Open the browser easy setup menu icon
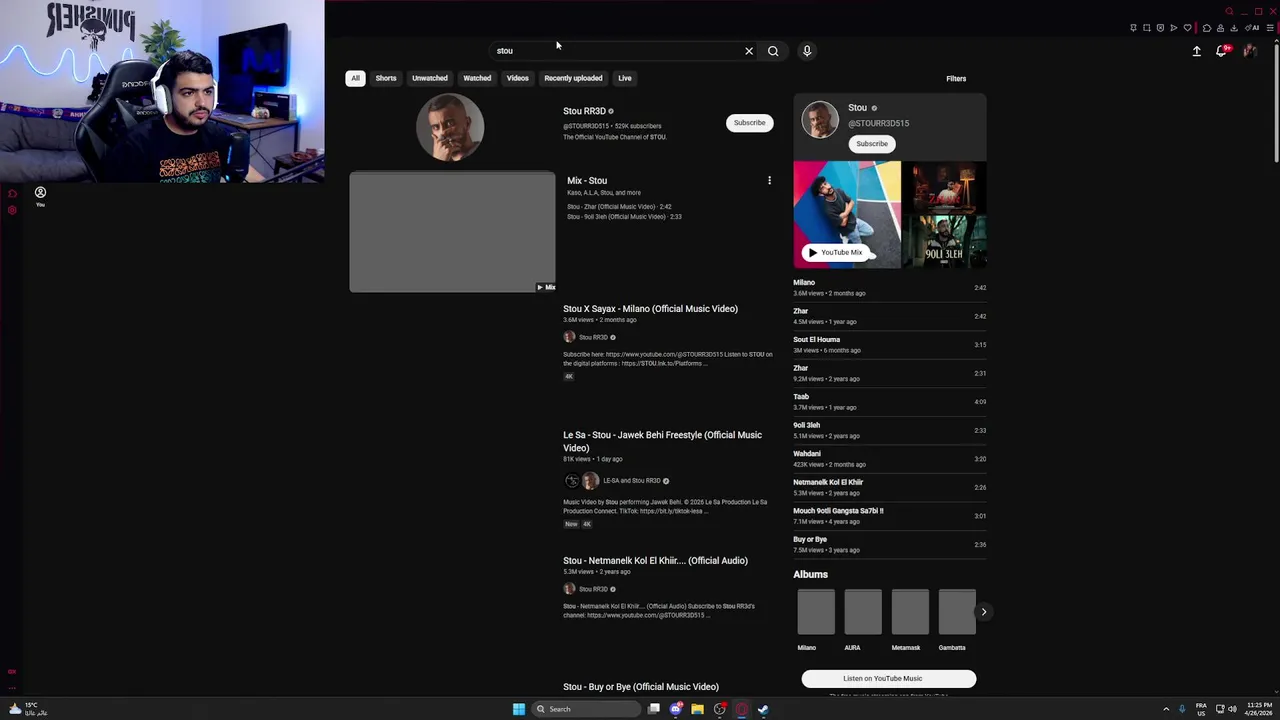 [x=1270, y=28]
